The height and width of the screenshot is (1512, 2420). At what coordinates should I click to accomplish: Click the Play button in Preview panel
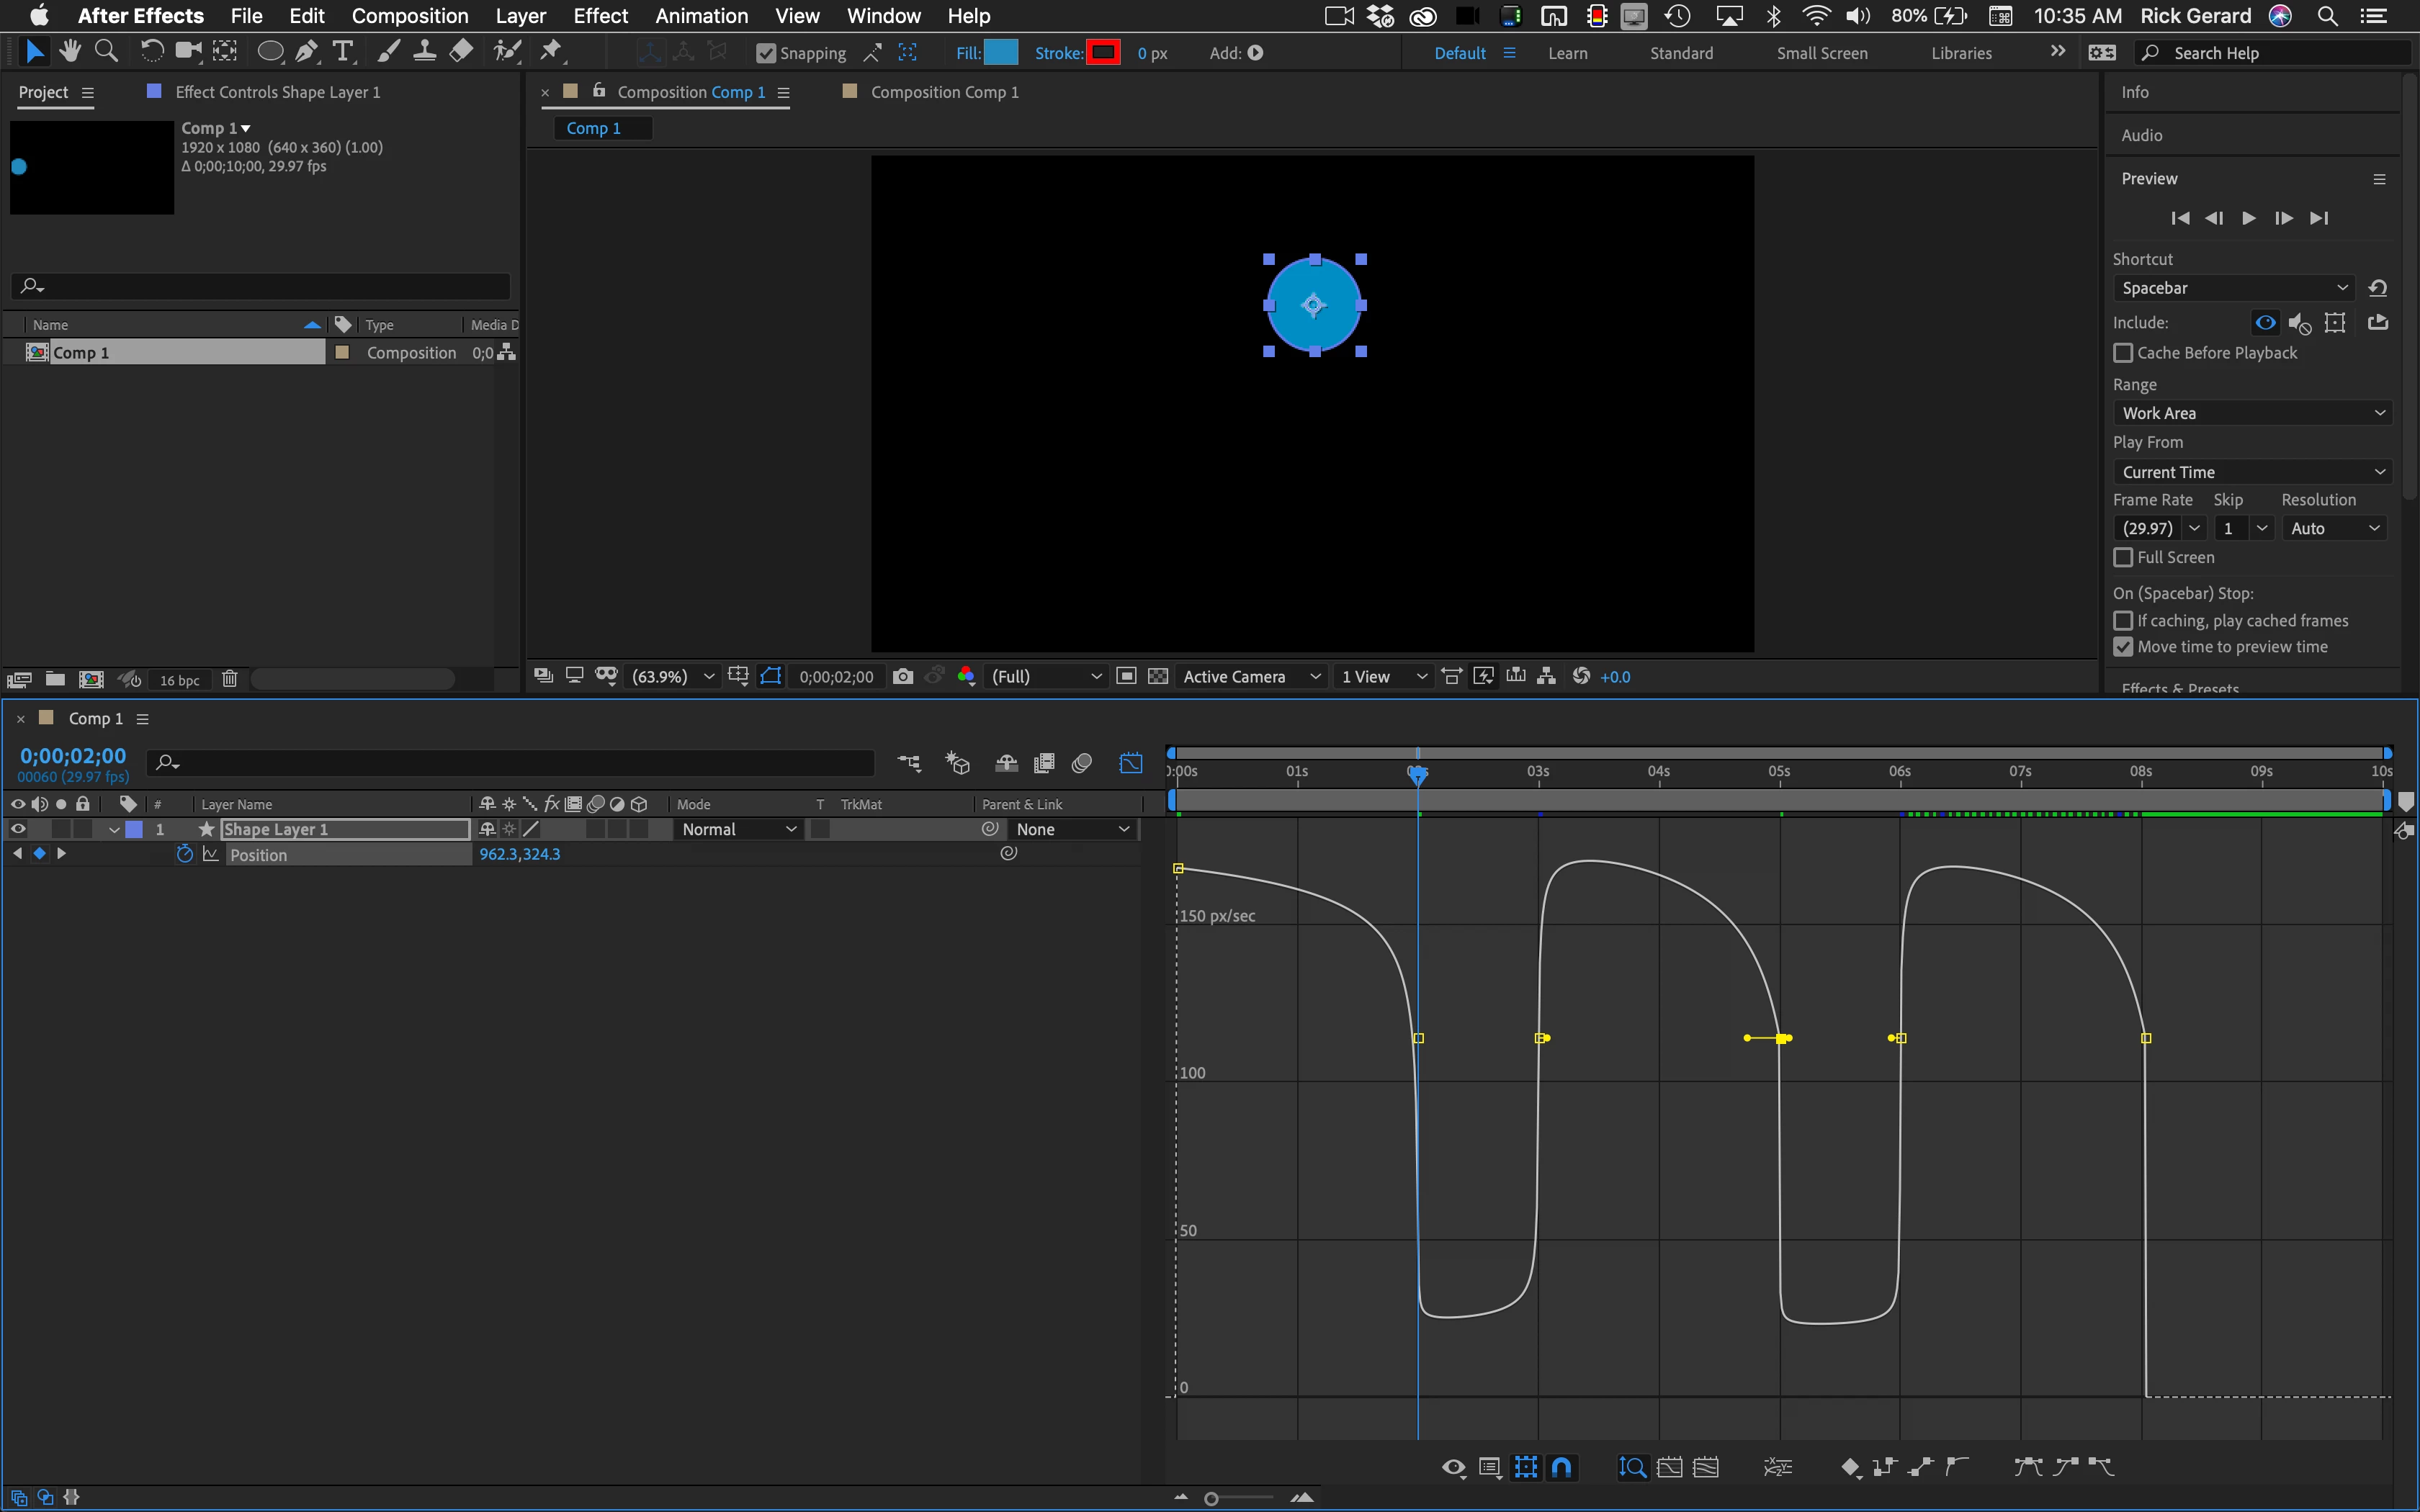coord(2248,218)
